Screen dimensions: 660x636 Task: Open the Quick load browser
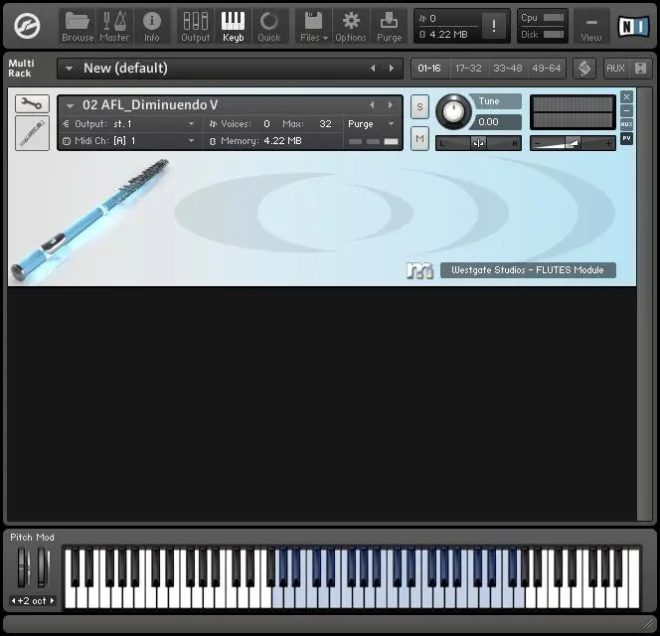[x=269, y=27]
